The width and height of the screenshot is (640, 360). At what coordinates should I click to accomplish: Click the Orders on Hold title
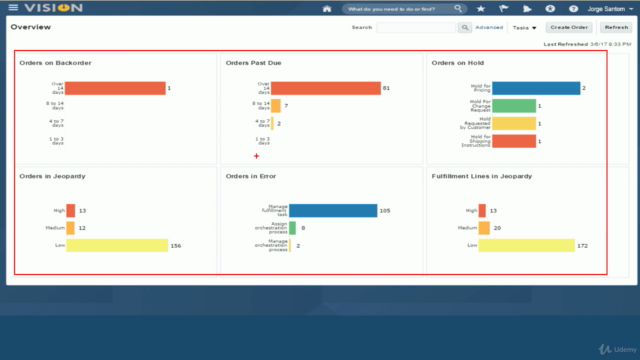point(458,63)
